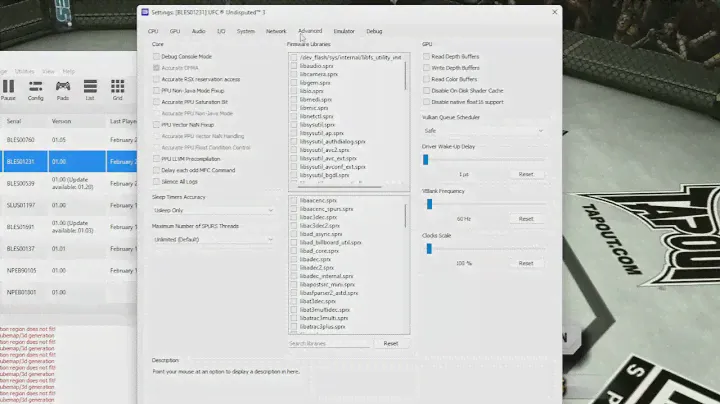720x404 pixels.
Task: Open the Emulator settings tab
Action: point(343,31)
